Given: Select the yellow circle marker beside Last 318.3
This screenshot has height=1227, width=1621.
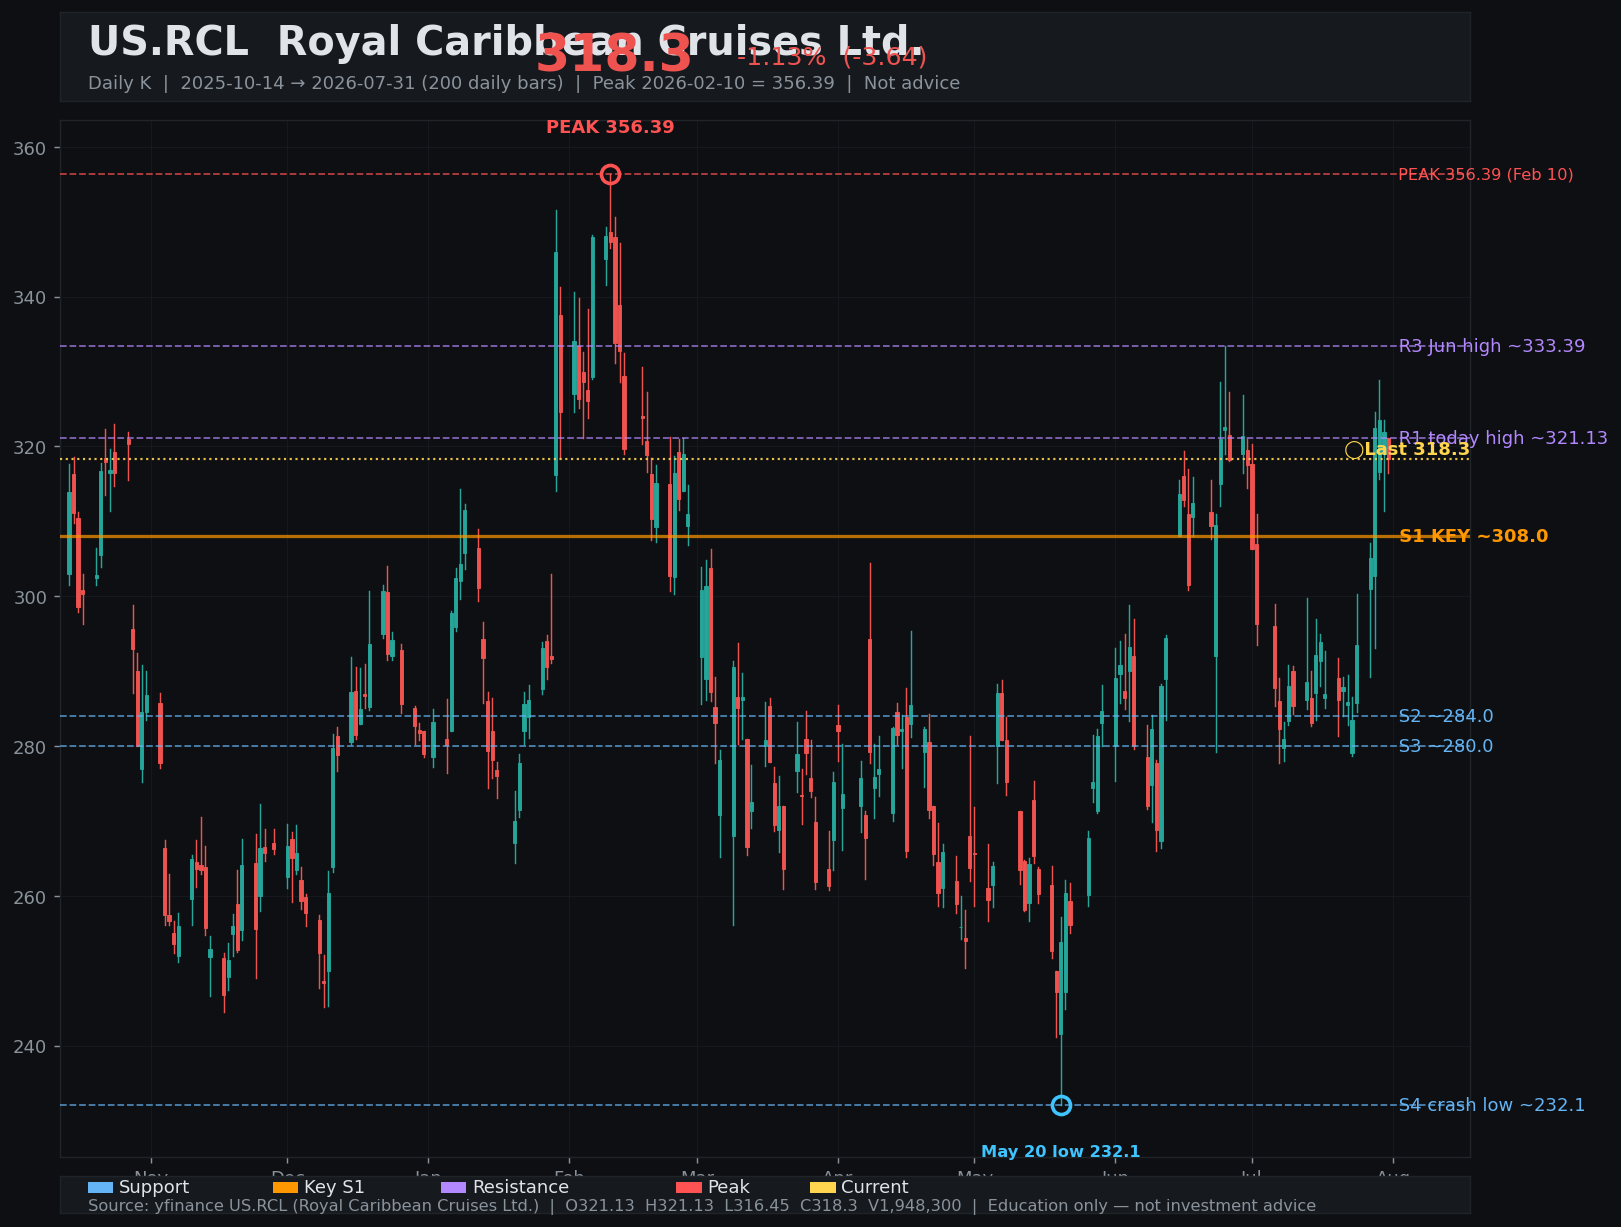Looking at the screenshot, I should pos(1354,450).
